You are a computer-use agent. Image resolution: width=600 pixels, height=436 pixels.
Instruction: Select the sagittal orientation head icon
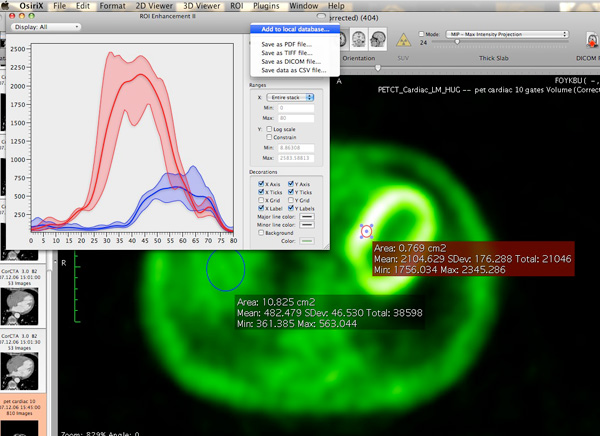(x=378, y=39)
